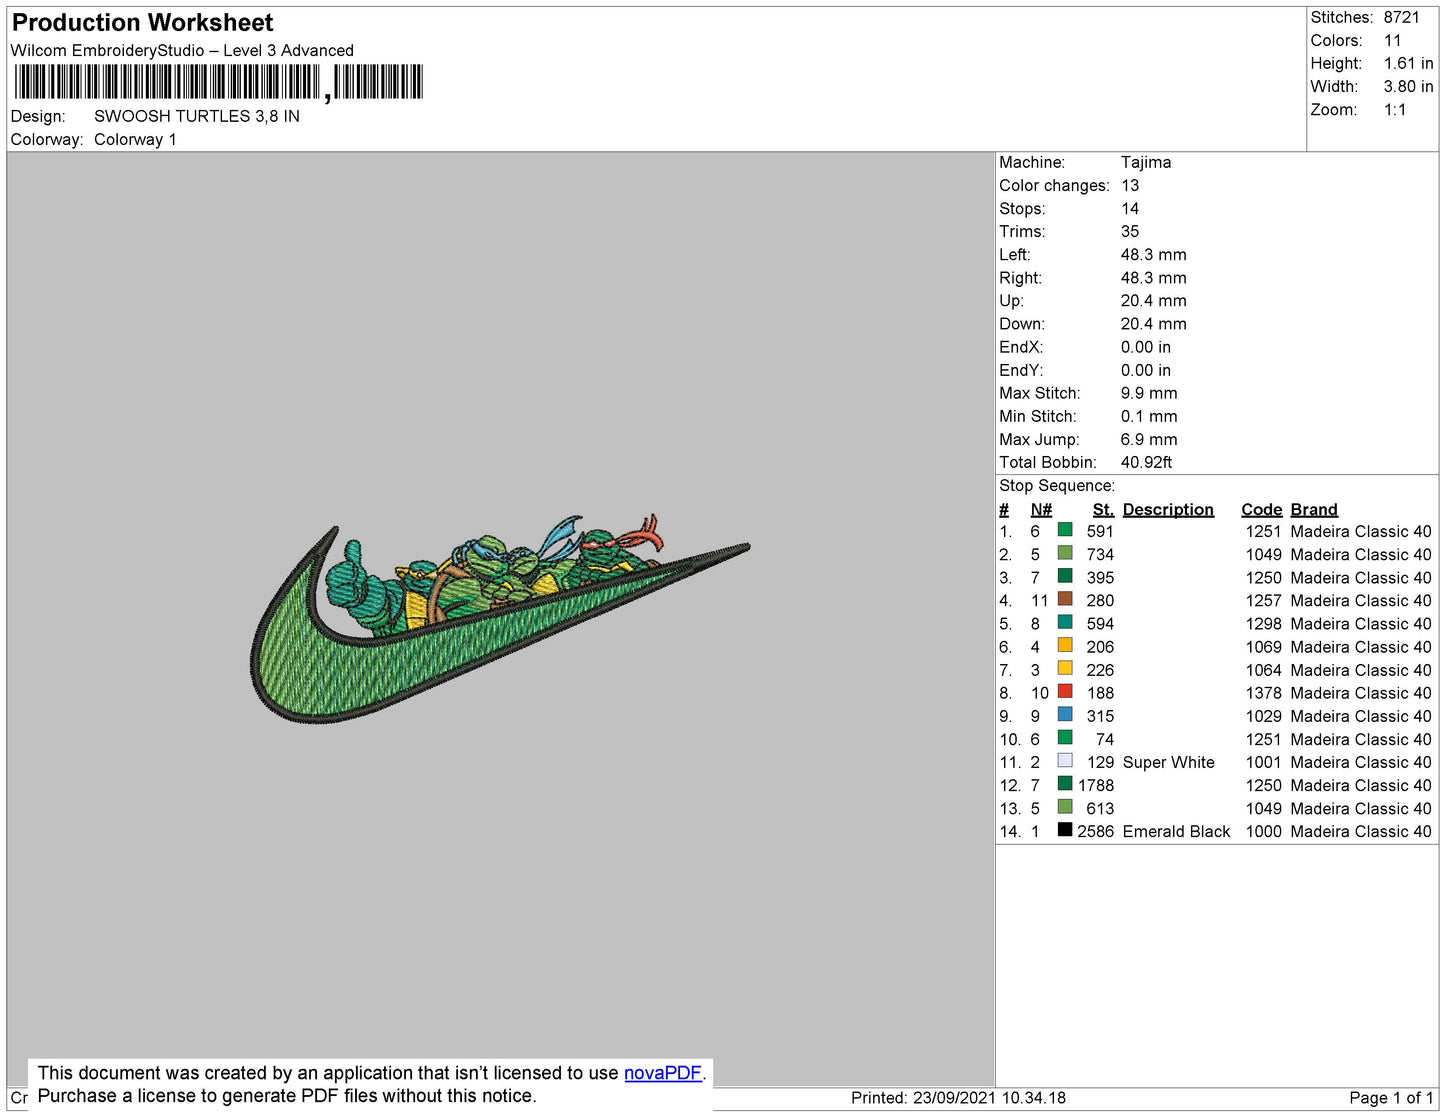Select the yellow swatch for code 1064

pos(1065,669)
